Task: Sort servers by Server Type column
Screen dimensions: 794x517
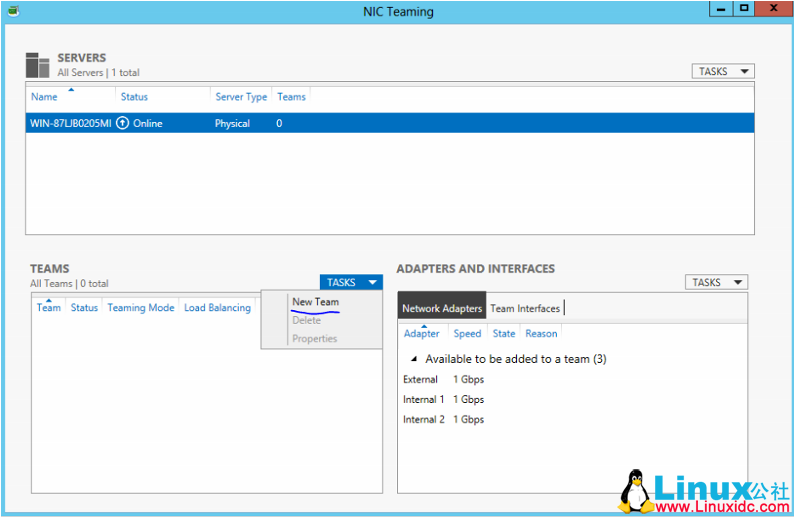Action: 241,97
